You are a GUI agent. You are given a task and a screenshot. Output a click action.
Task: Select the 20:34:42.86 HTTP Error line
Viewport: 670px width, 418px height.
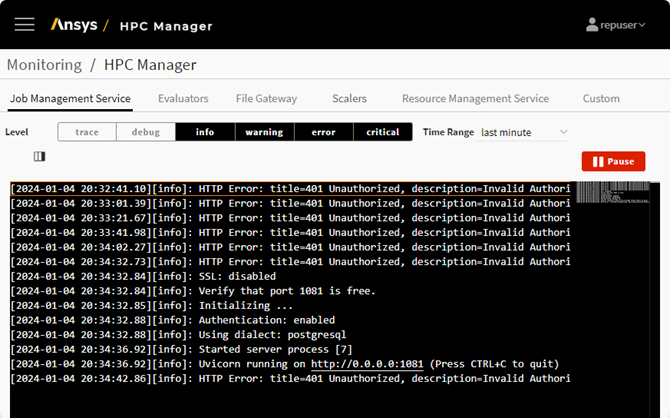coord(290,379)
